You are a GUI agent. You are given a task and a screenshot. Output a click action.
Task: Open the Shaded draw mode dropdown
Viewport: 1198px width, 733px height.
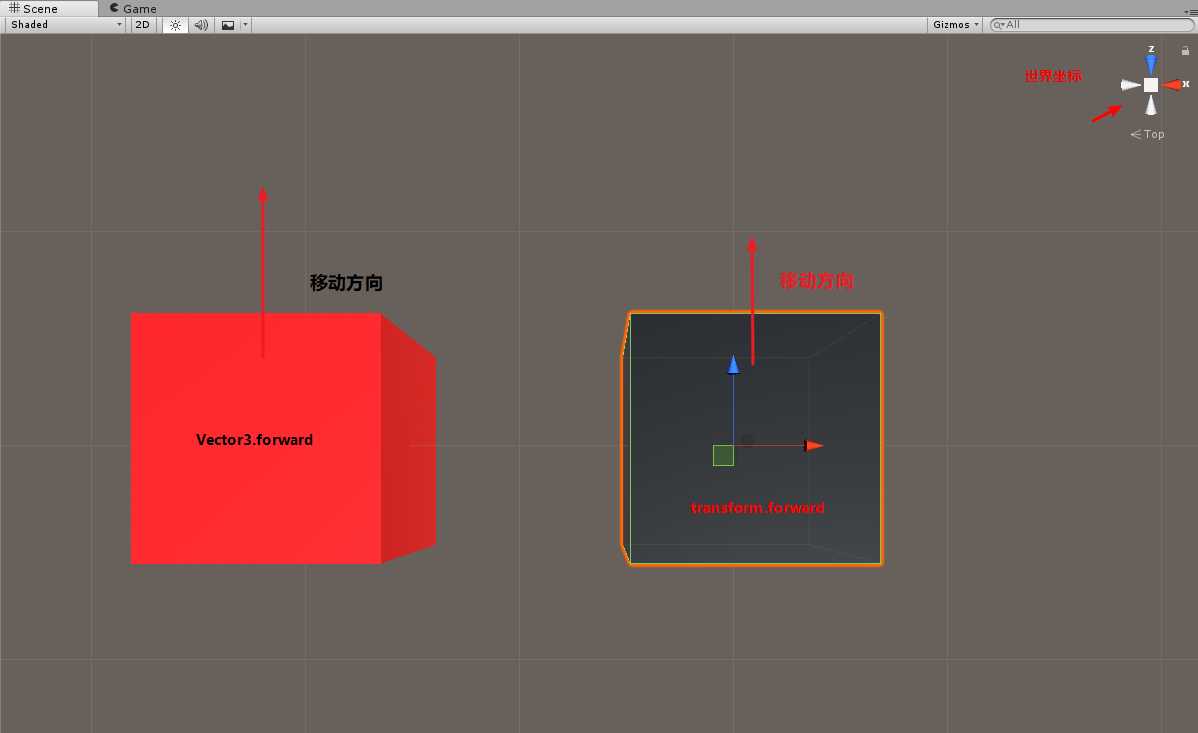tap(66, 24)
